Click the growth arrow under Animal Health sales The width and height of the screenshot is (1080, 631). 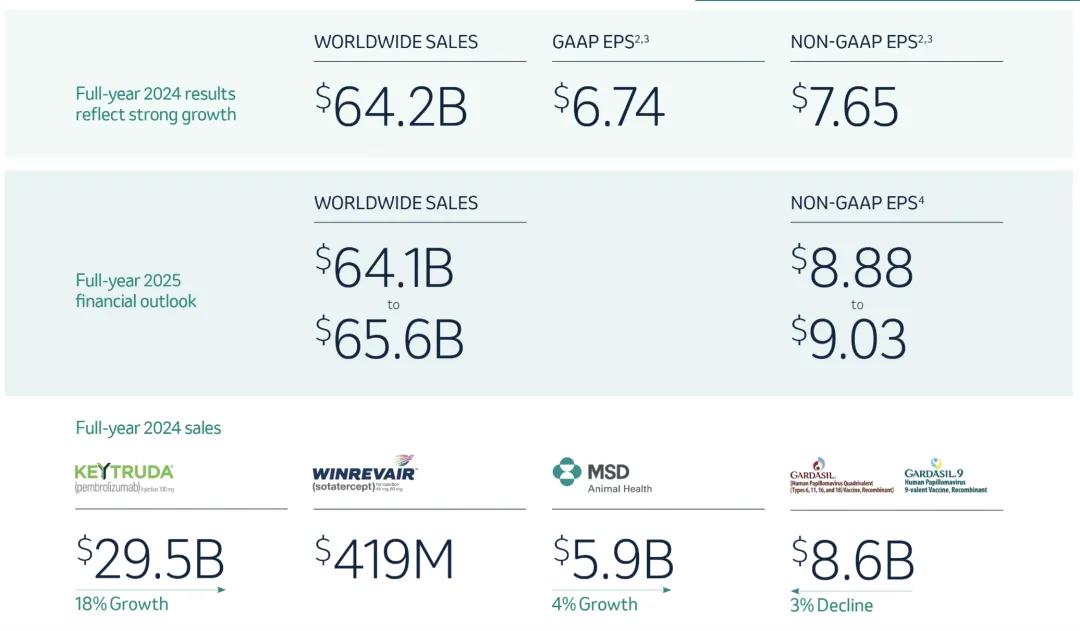[x=611, y=590]
